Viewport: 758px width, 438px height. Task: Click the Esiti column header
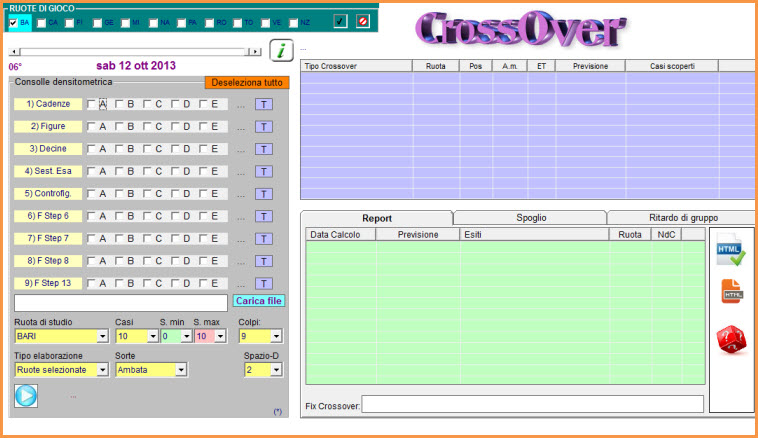[534, 234]
